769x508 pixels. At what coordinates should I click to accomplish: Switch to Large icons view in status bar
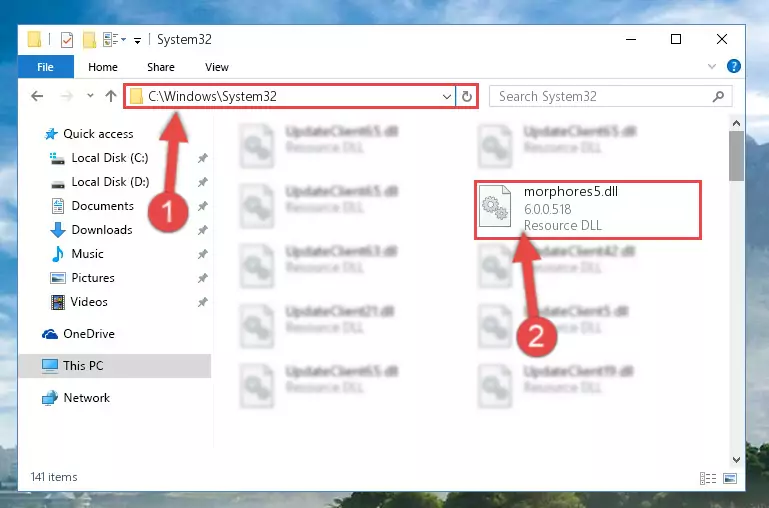pyautogui.click(x=730, y=478)
